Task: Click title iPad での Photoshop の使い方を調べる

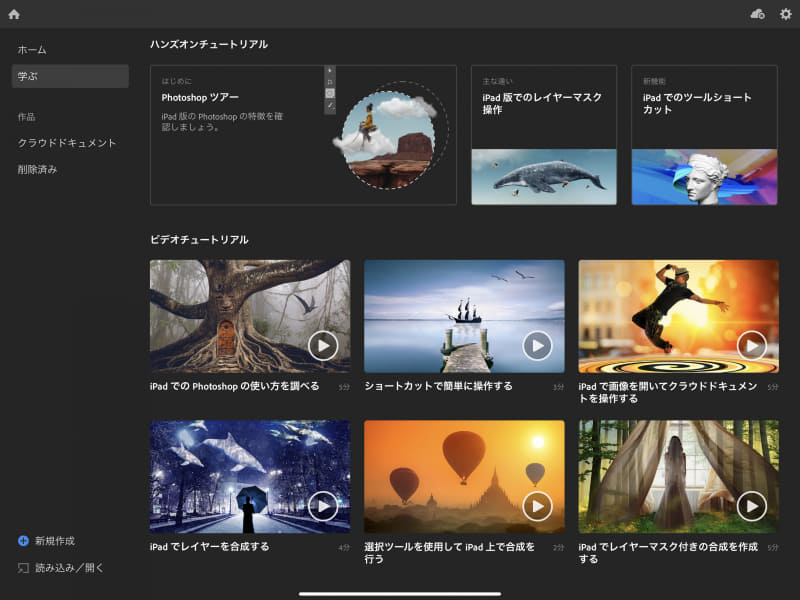Action: click(235, 386)
